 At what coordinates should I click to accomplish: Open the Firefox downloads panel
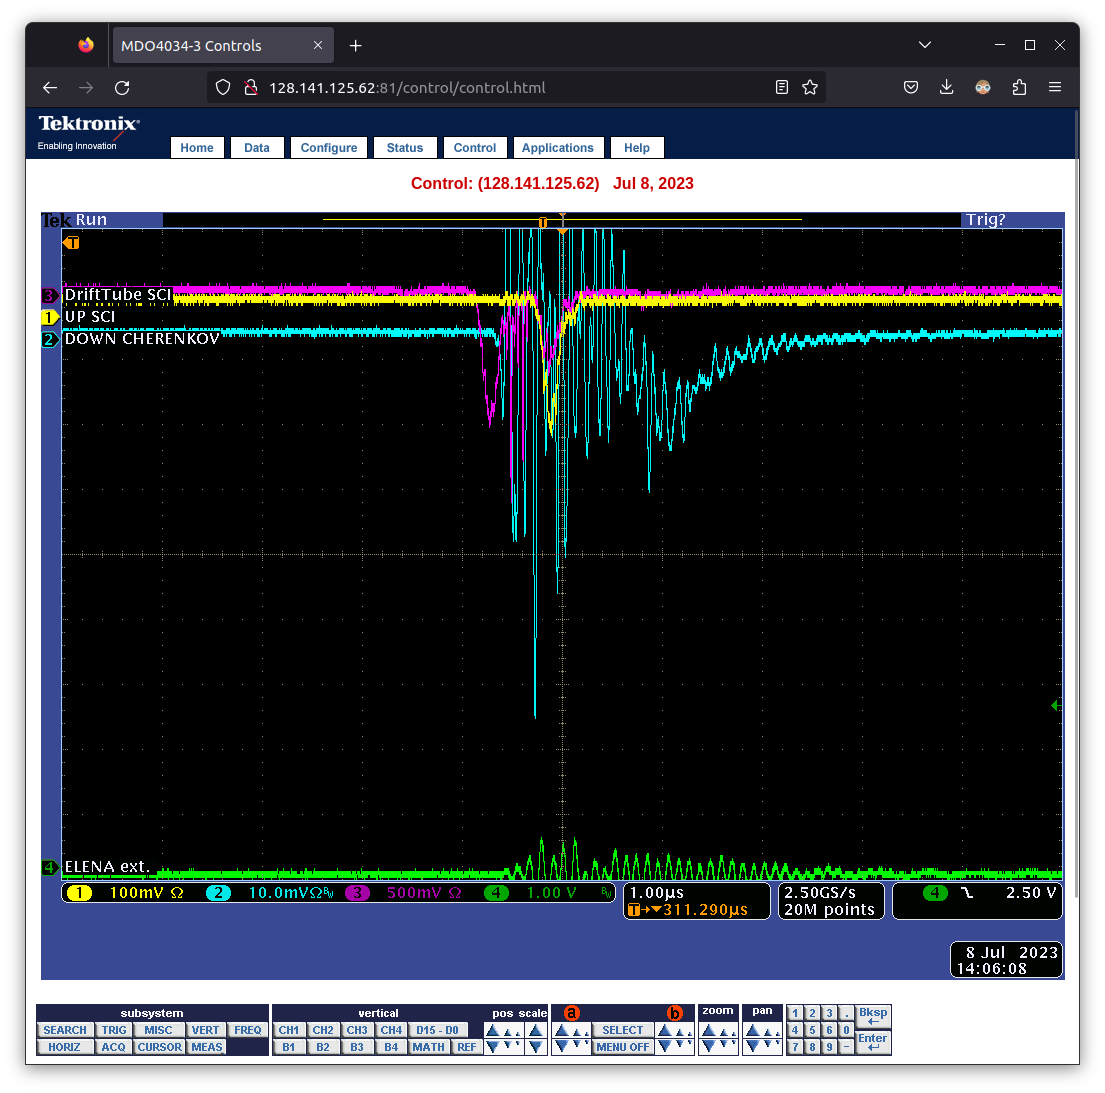(x=946, y=88)
